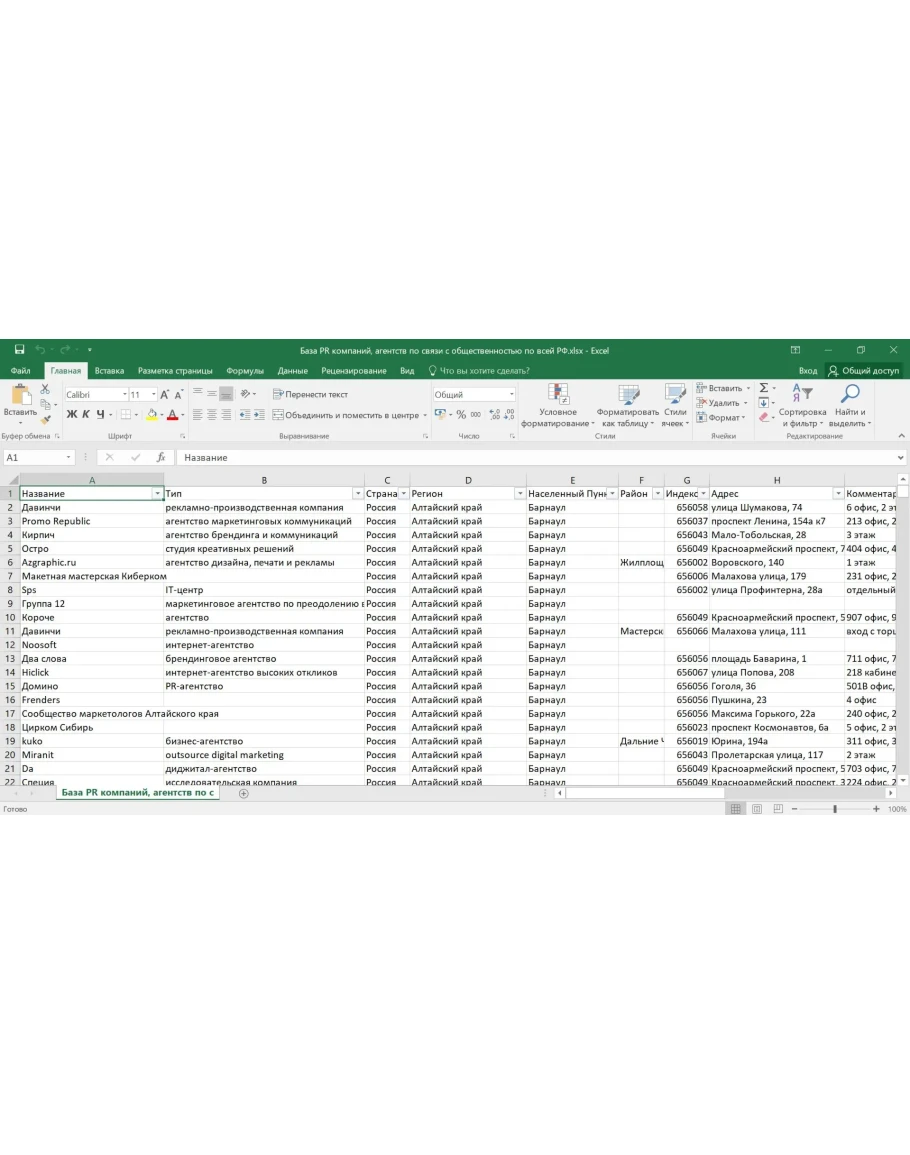Switch to the Формулы tab
Image resolution: width=910 pixels, height=1155 pixels.
(245, 371)
